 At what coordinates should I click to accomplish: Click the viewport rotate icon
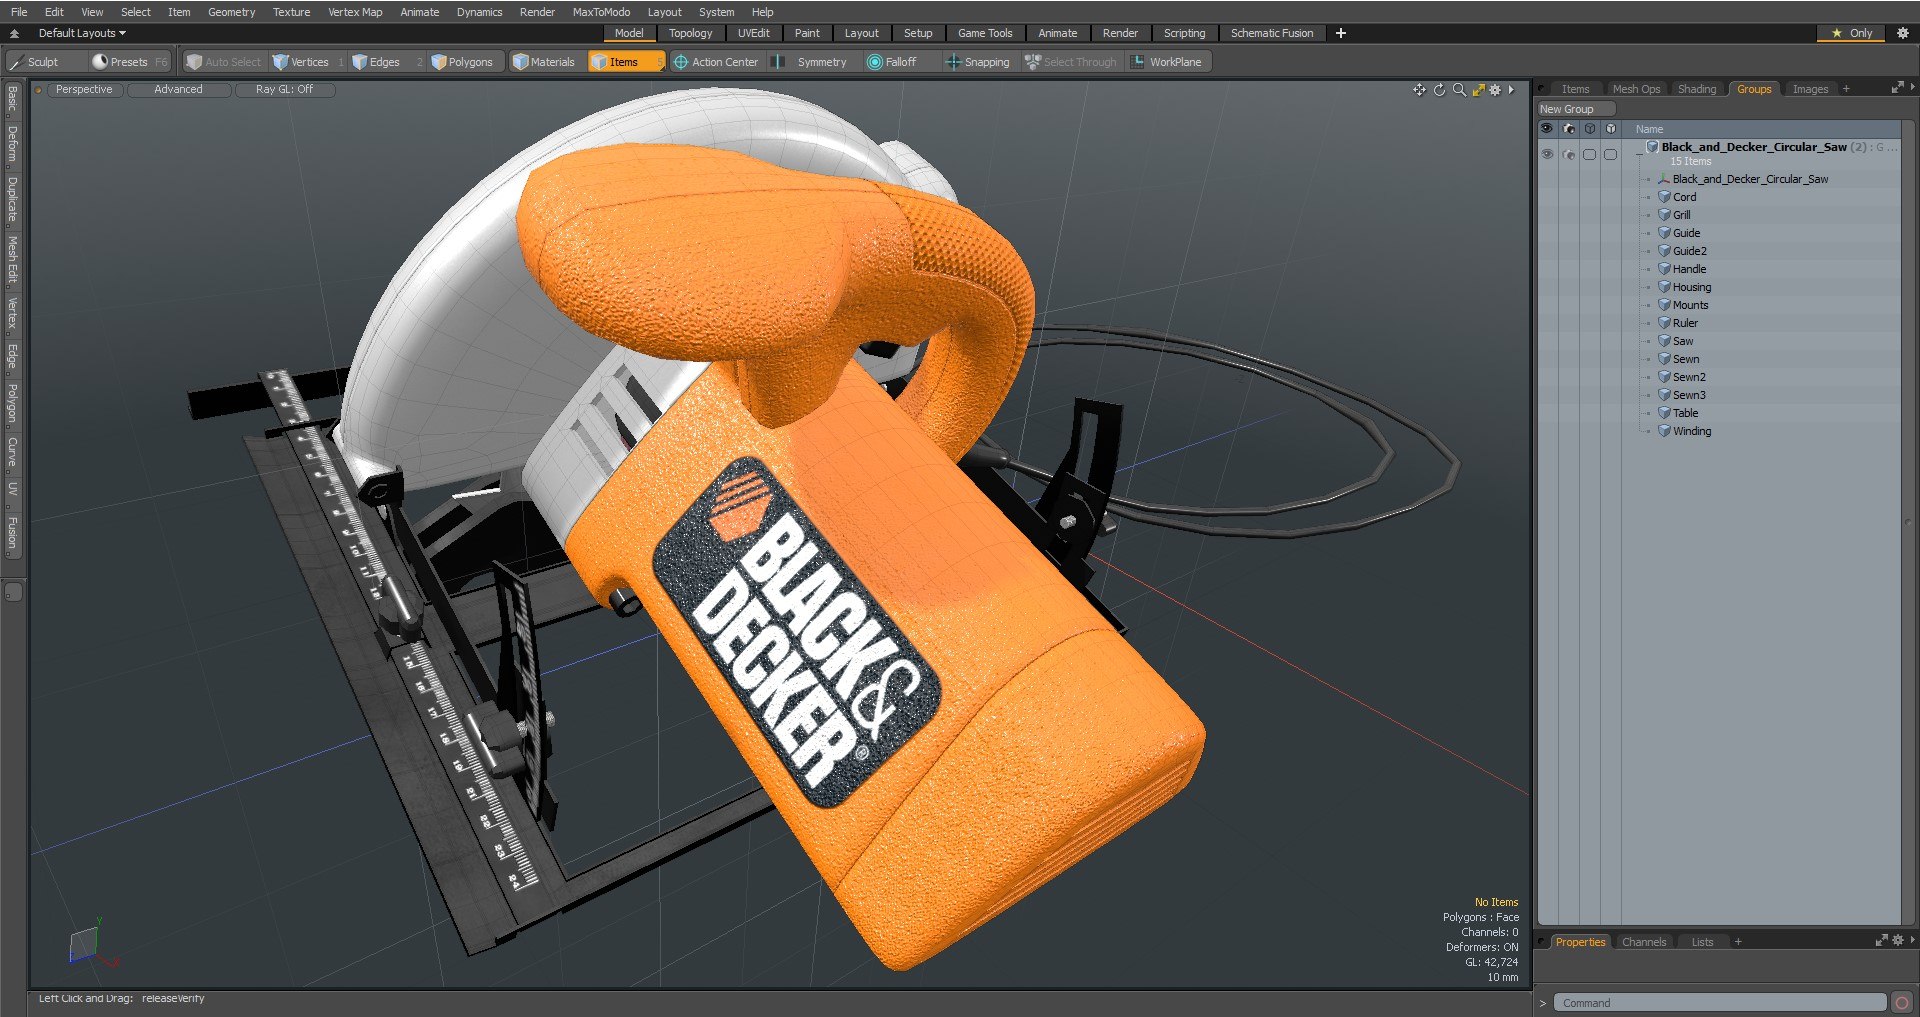pyautogui.click(x=1439, y=90)
